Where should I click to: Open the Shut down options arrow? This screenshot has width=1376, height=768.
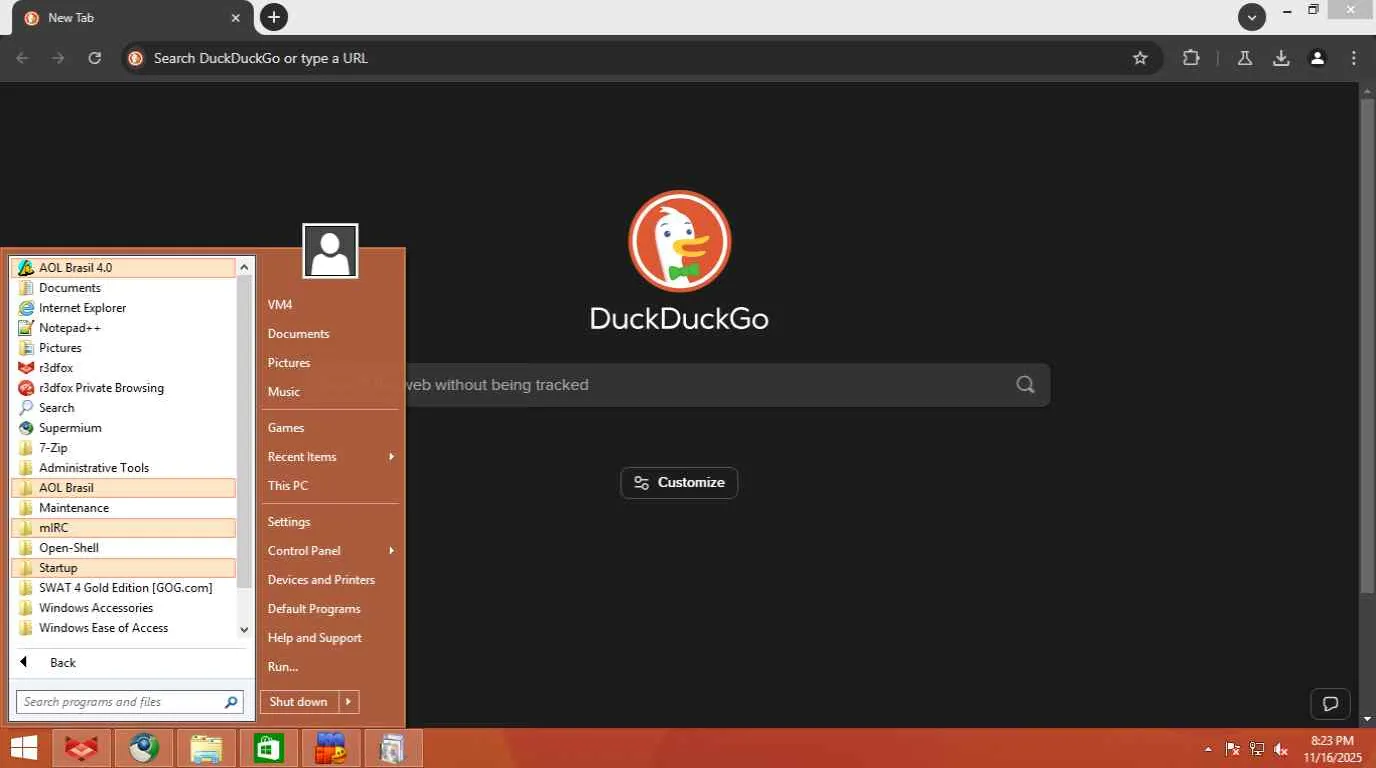coord(349,702)
